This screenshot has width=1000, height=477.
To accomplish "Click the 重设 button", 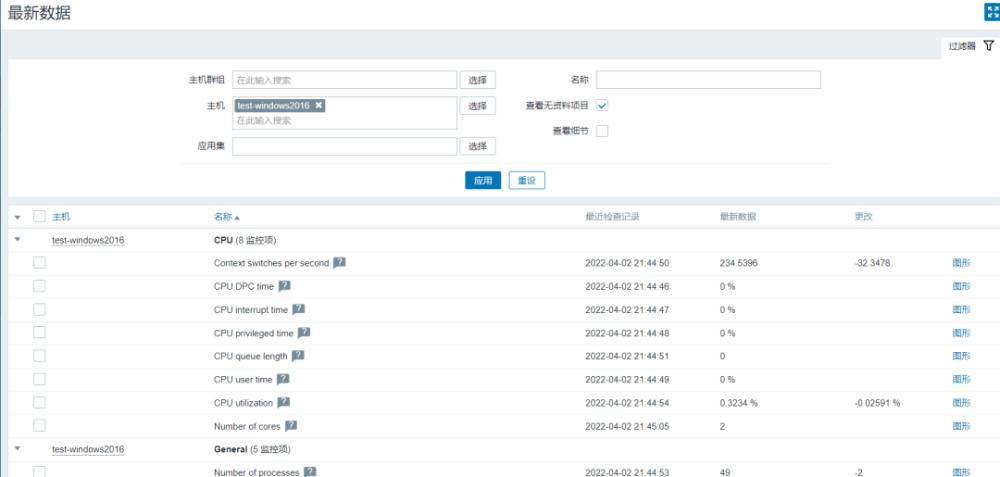I will coord(527,181).
